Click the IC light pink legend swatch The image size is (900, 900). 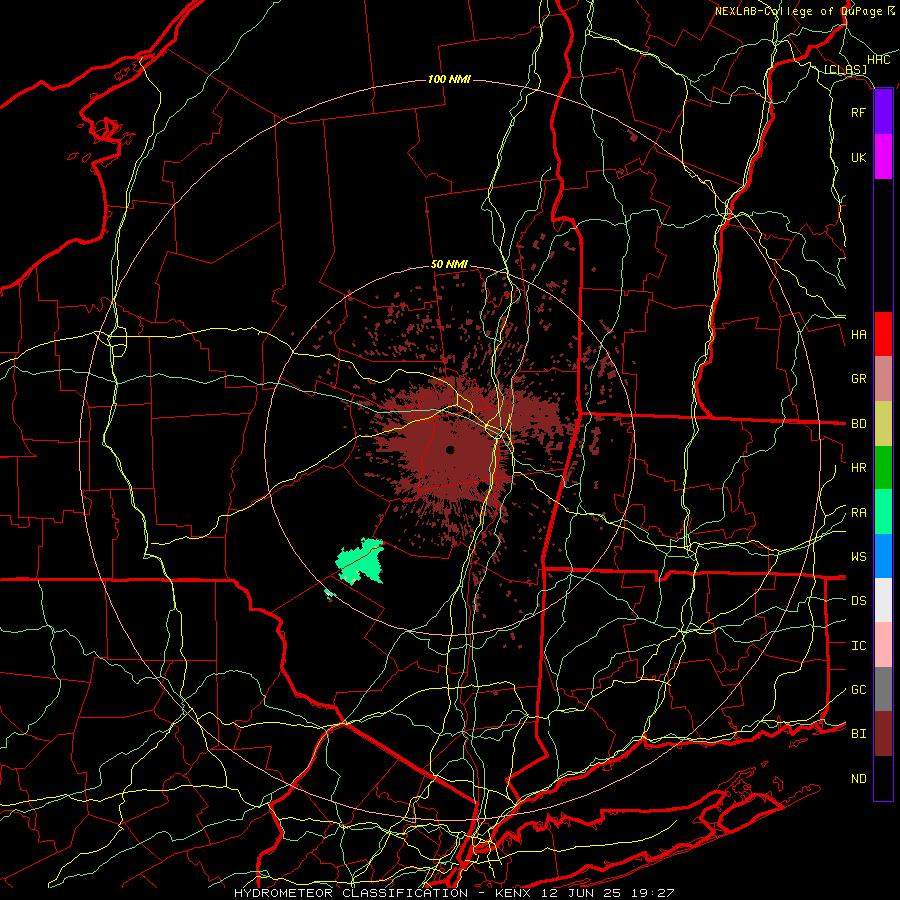(883, 645)
